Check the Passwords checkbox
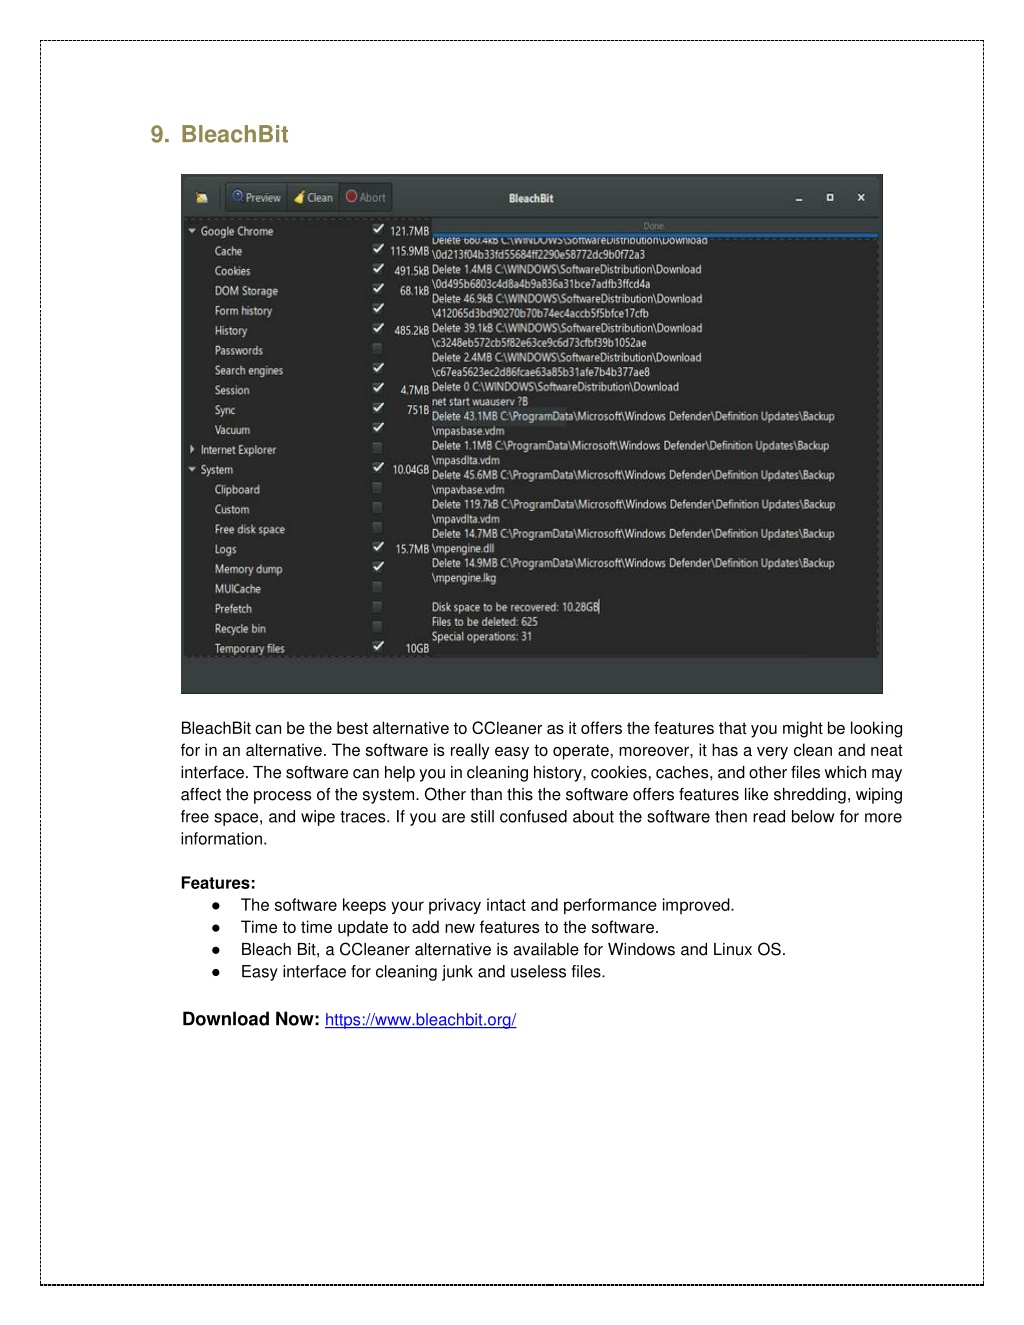1024x1325 pixels. click(378, 349)
